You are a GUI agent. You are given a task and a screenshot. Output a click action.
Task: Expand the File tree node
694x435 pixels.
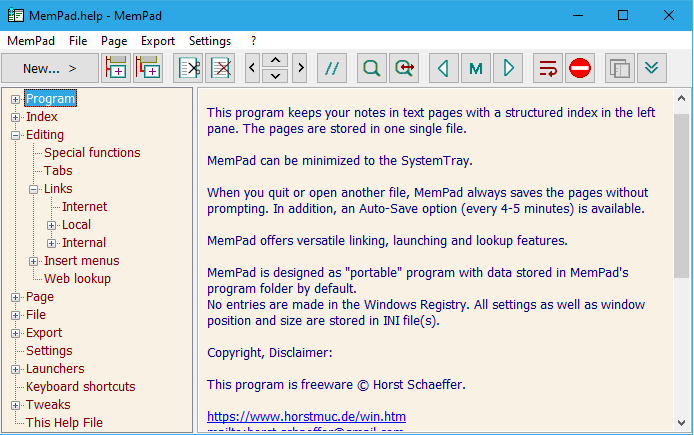click(x=15, y=316)
